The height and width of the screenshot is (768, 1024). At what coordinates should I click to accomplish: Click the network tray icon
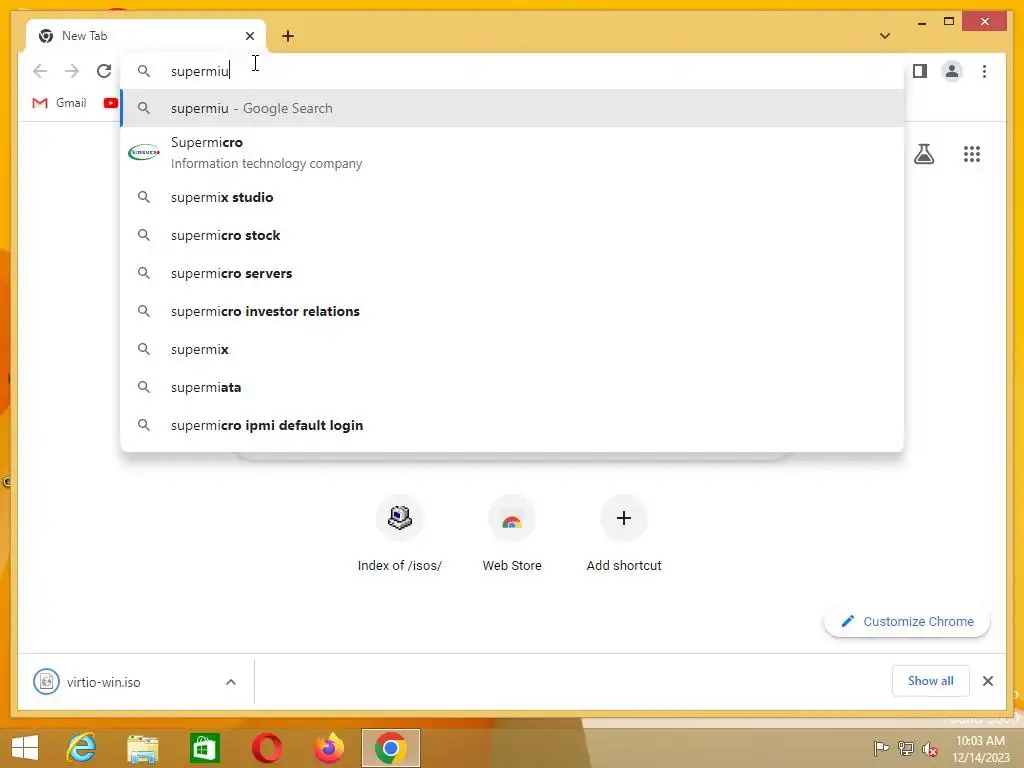906,748
